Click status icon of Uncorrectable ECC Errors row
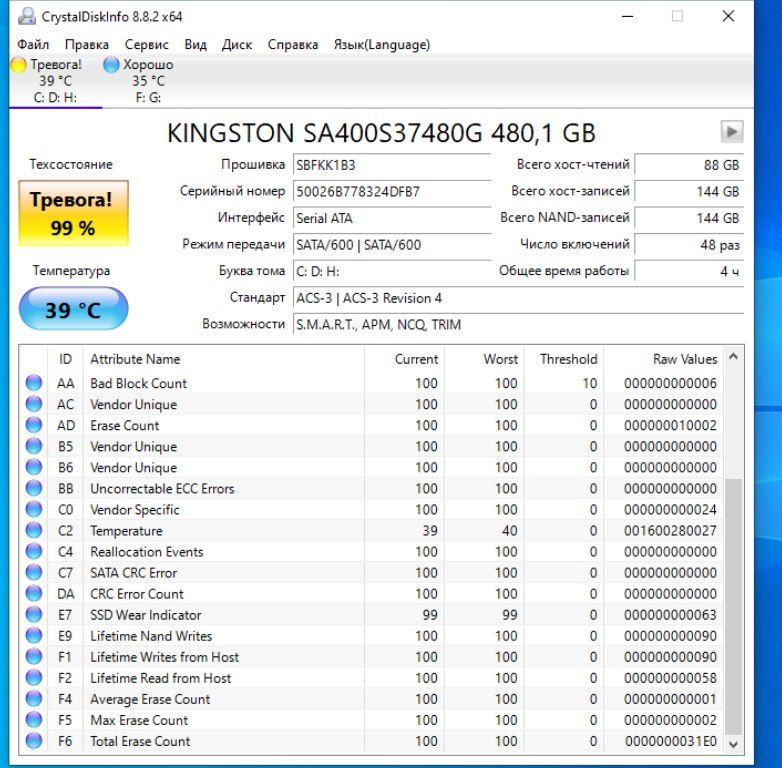This screenshot has width=782, height=768. (x=33, y=488)
